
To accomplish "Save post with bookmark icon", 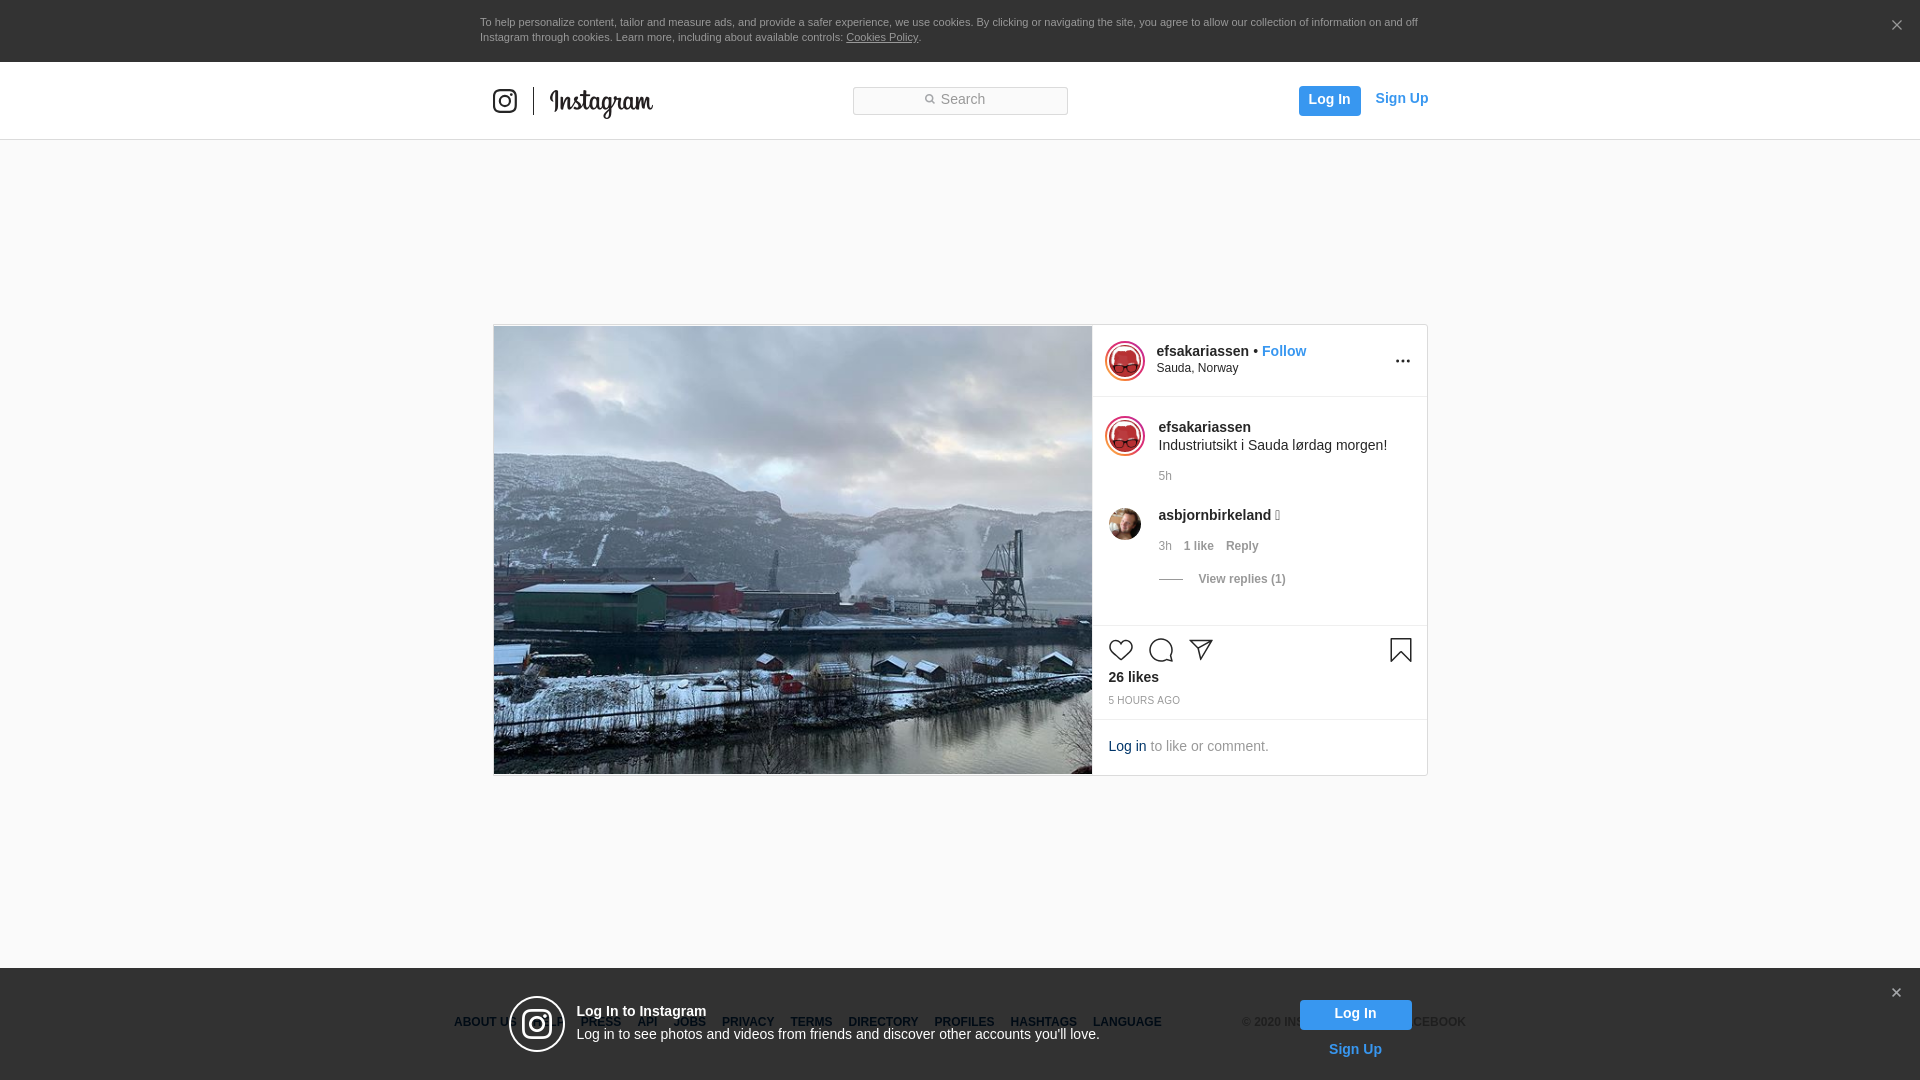I will [1401, 650].
